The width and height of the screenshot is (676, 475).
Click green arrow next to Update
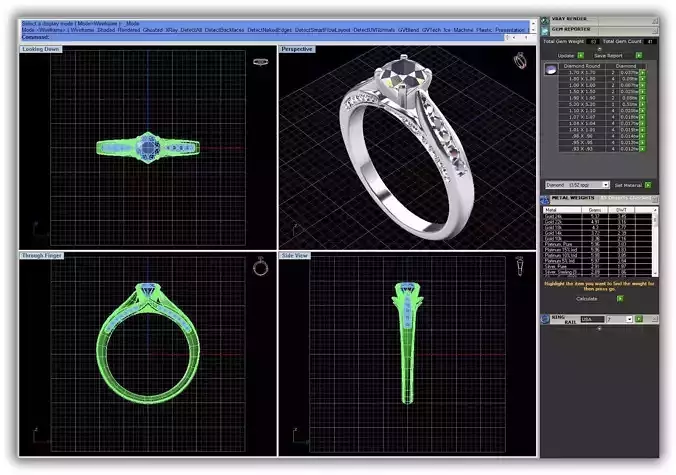pos(581,55)
